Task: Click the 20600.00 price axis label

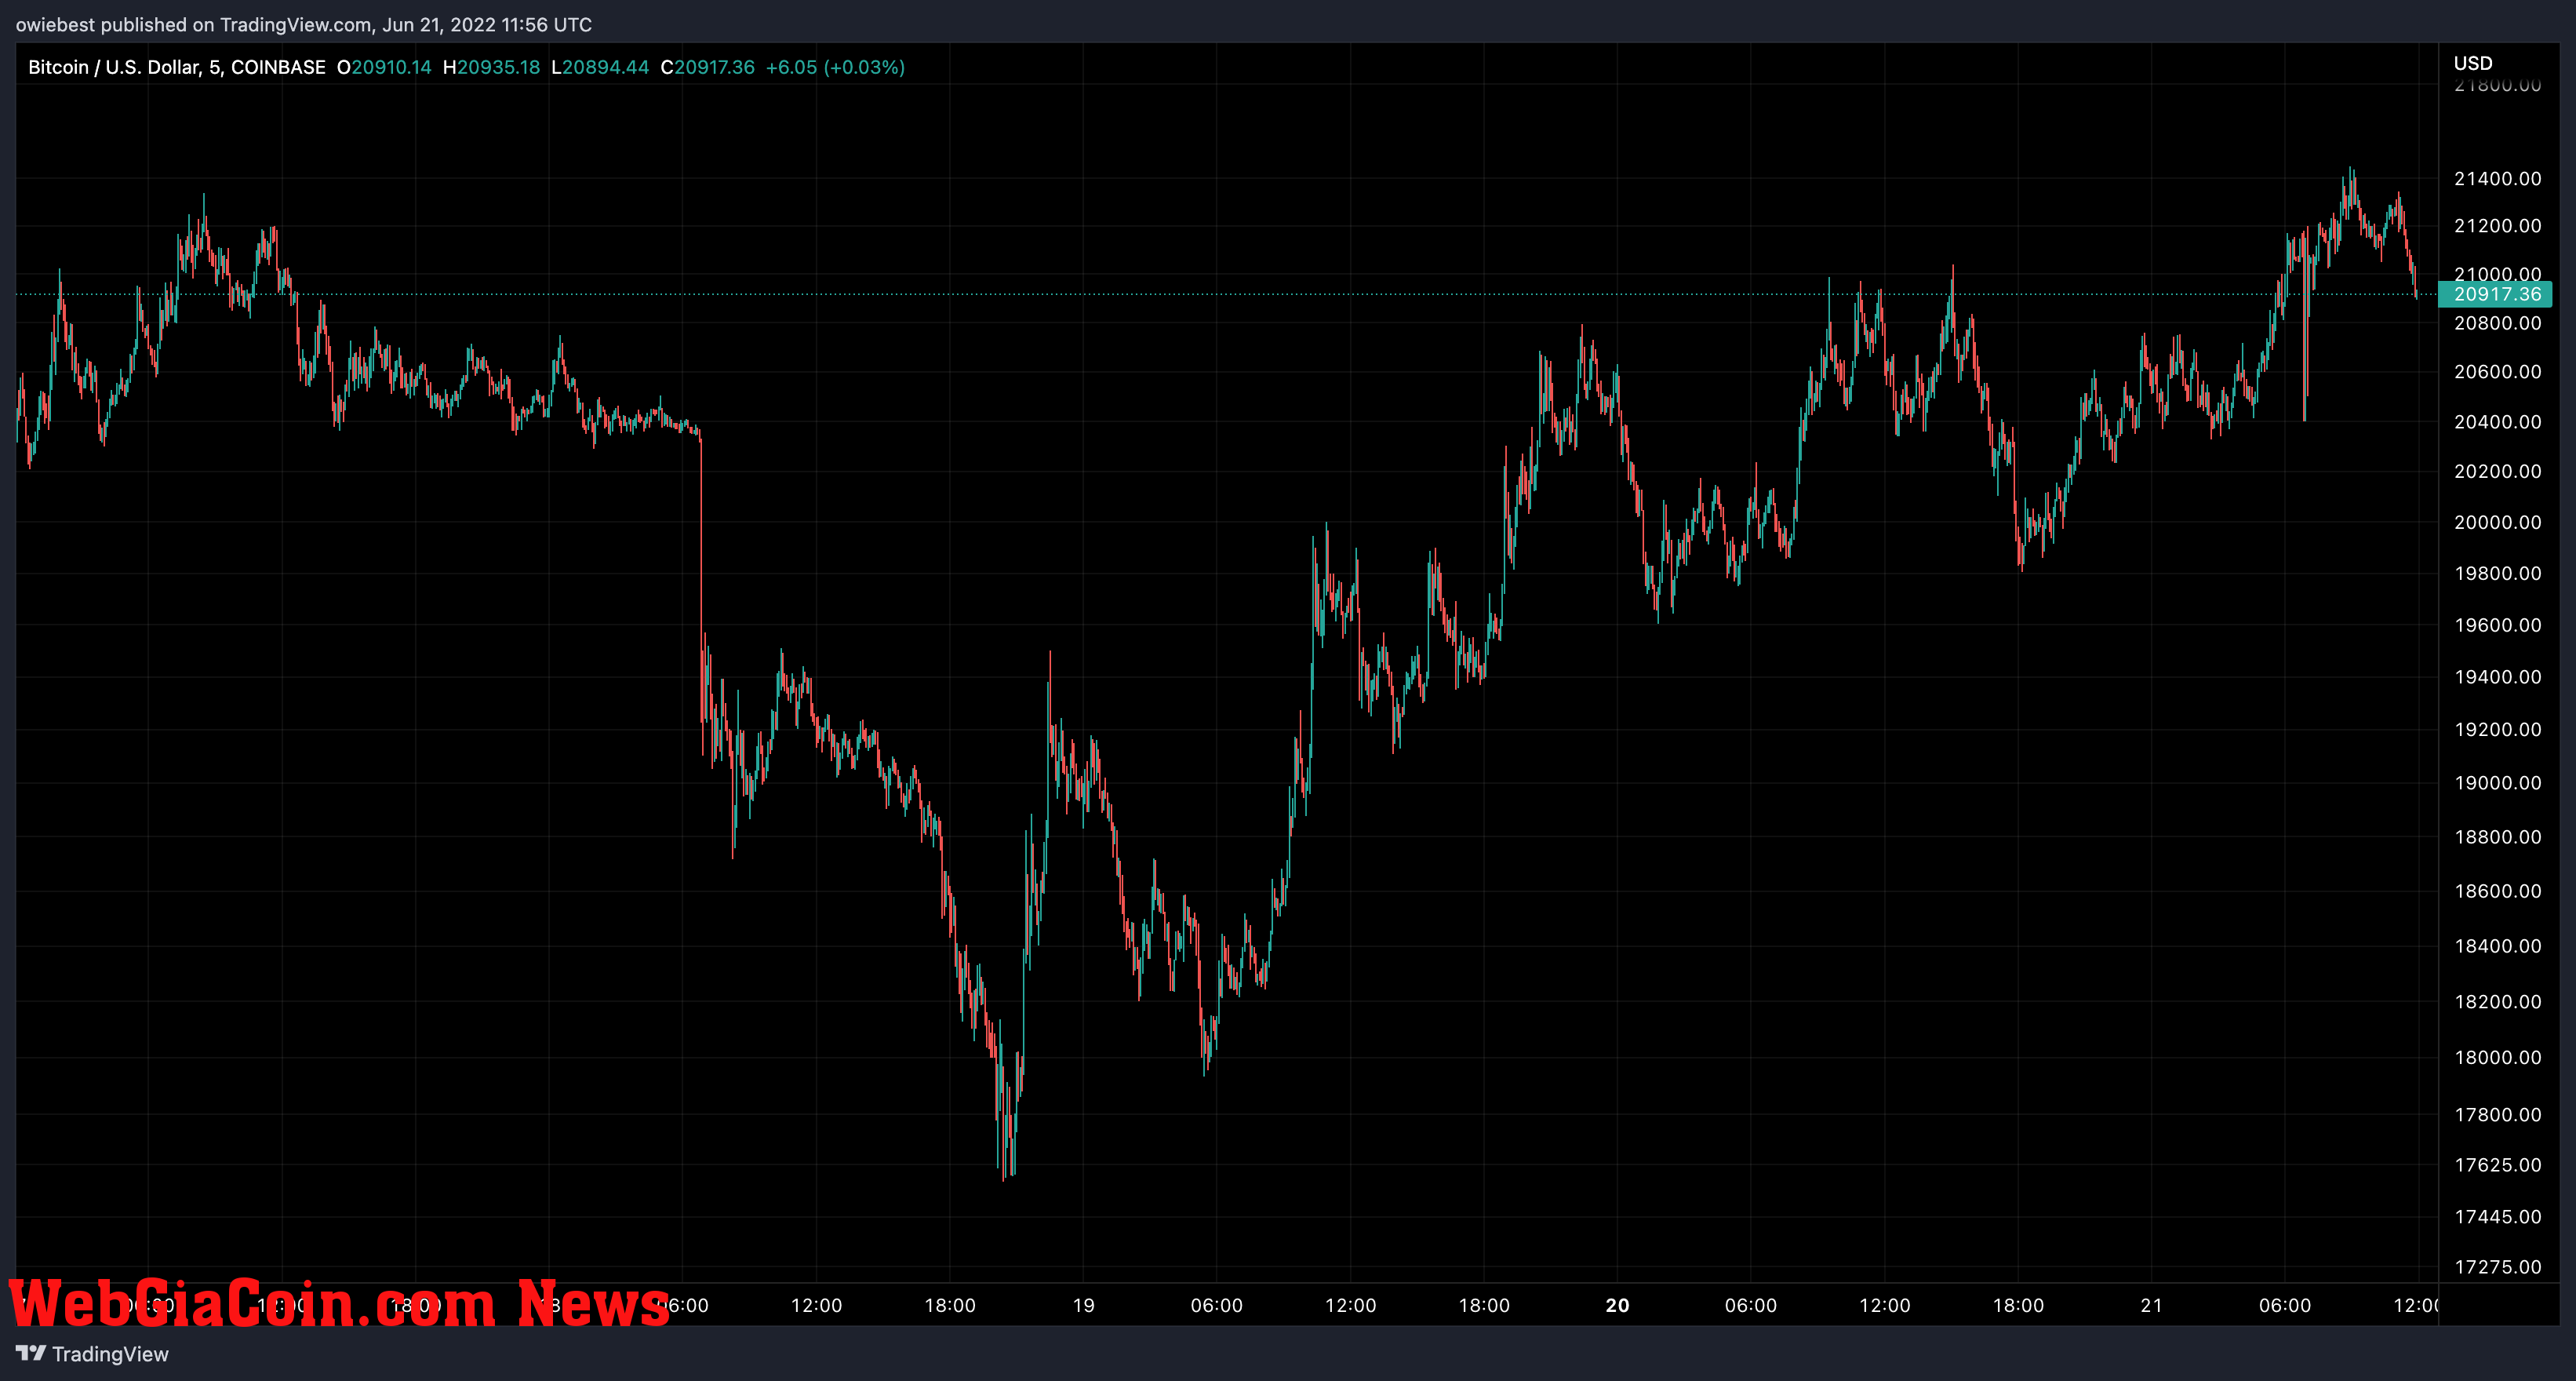Action: point(2497,372)
